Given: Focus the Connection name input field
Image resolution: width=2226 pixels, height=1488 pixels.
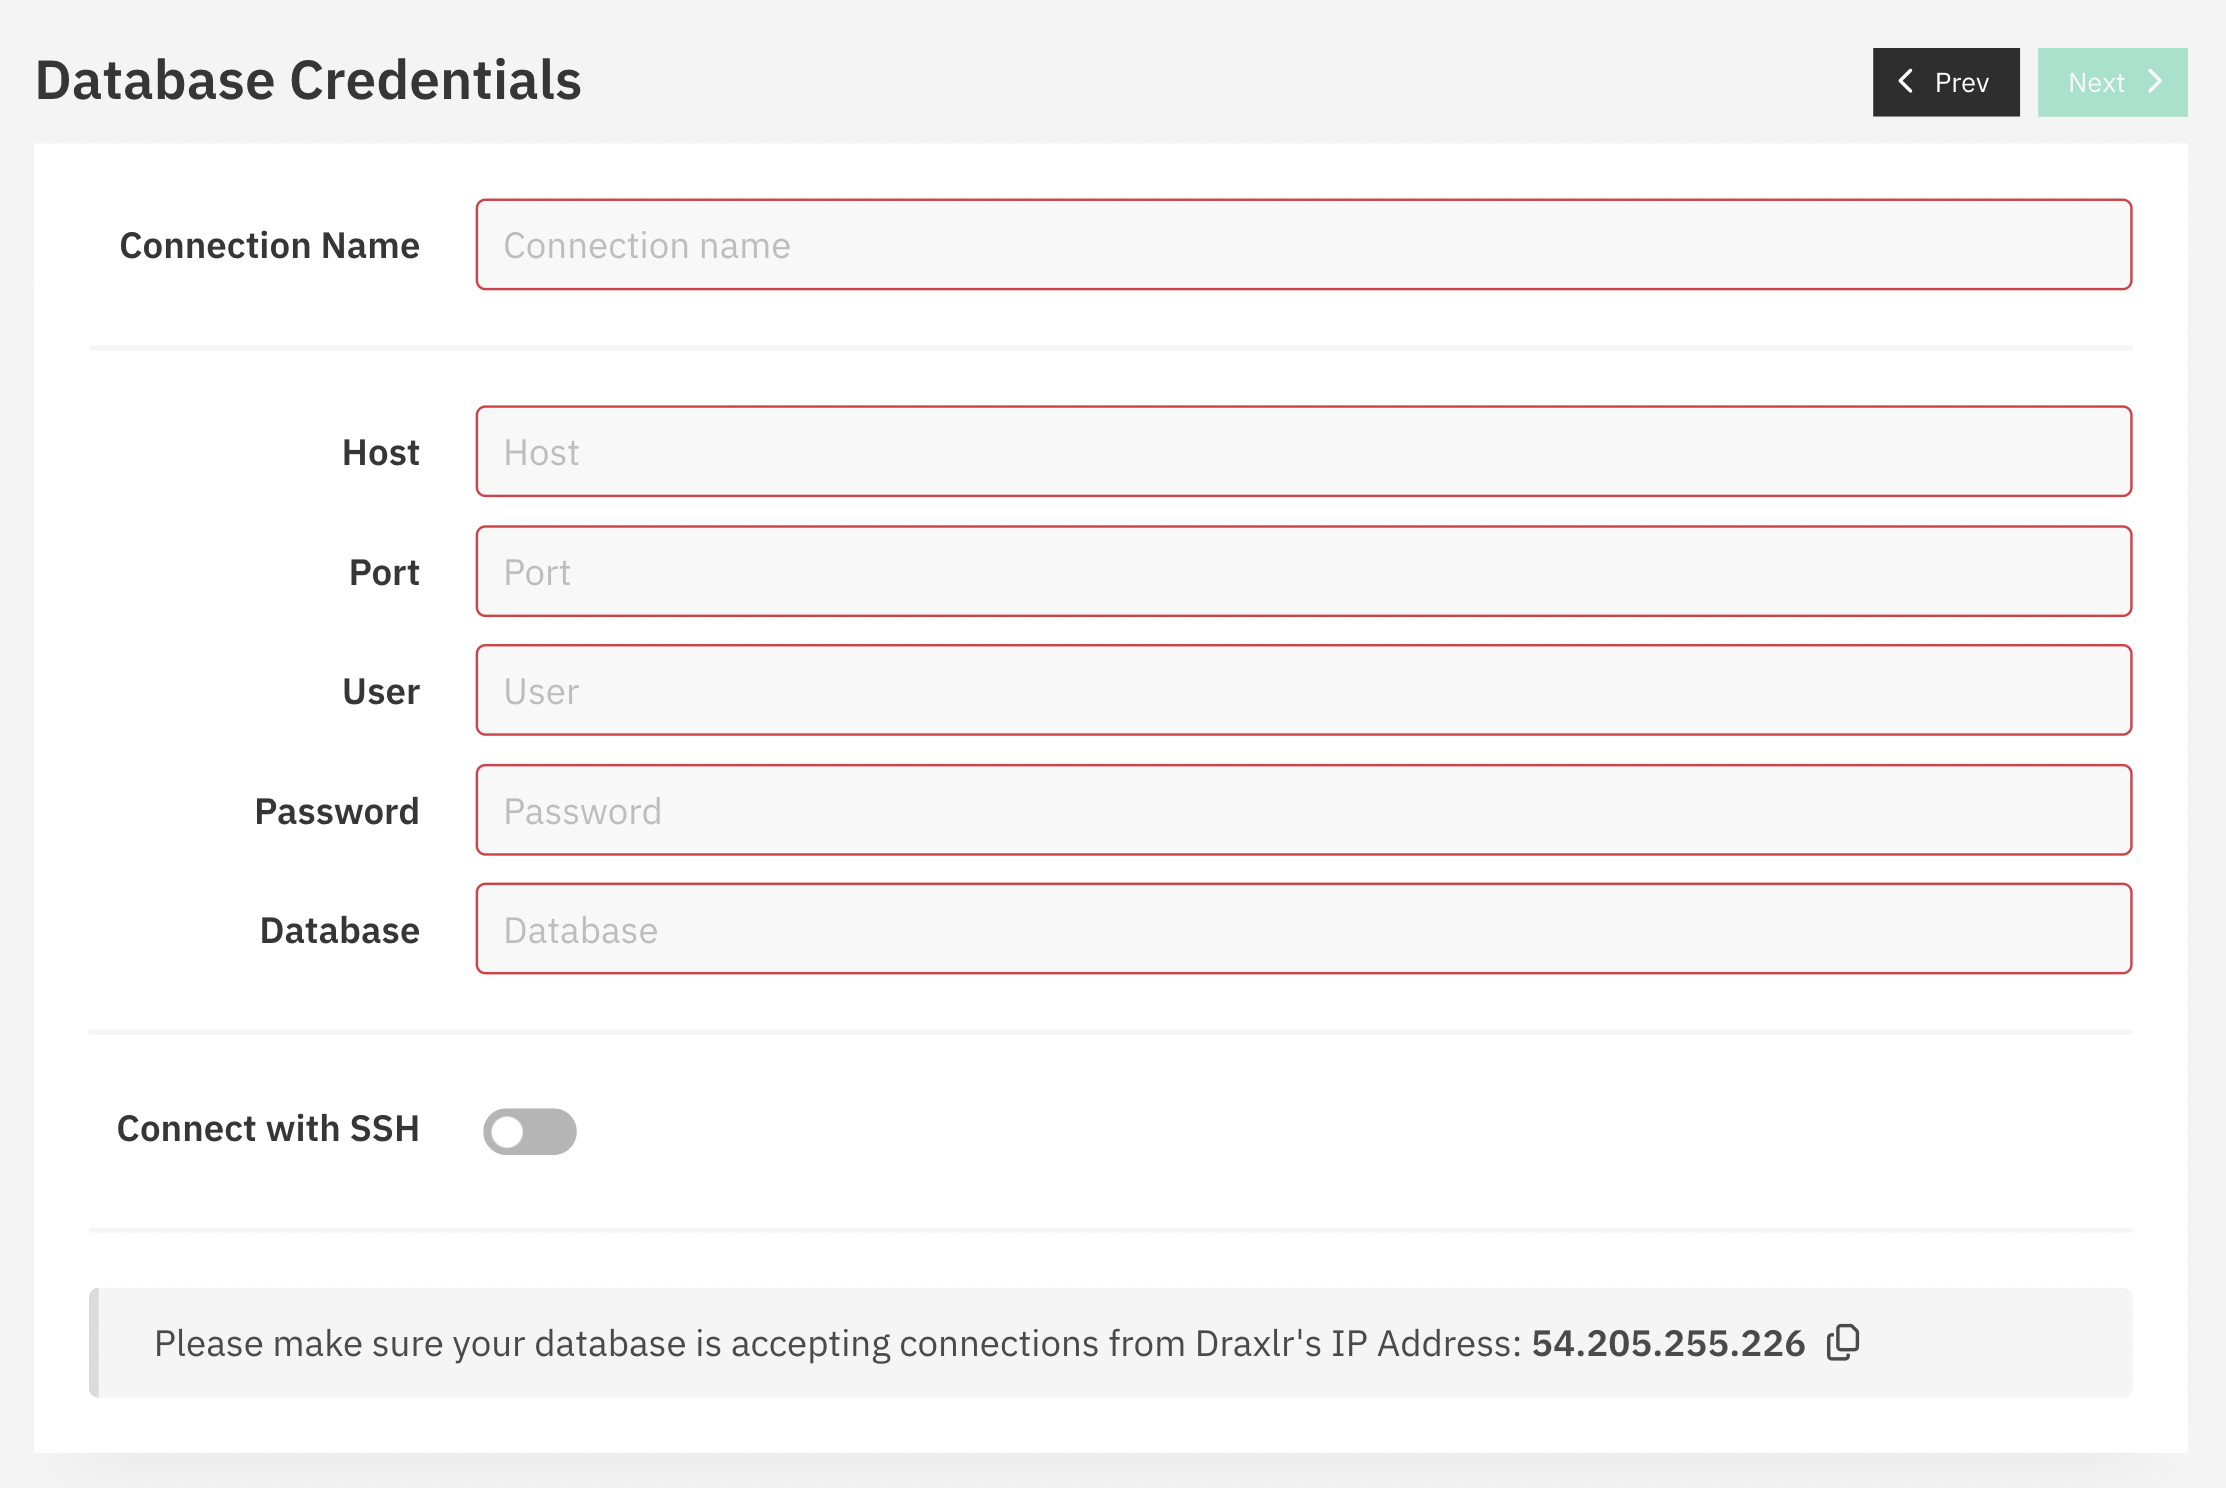Looking at the screenshot, I should 1304,245.
